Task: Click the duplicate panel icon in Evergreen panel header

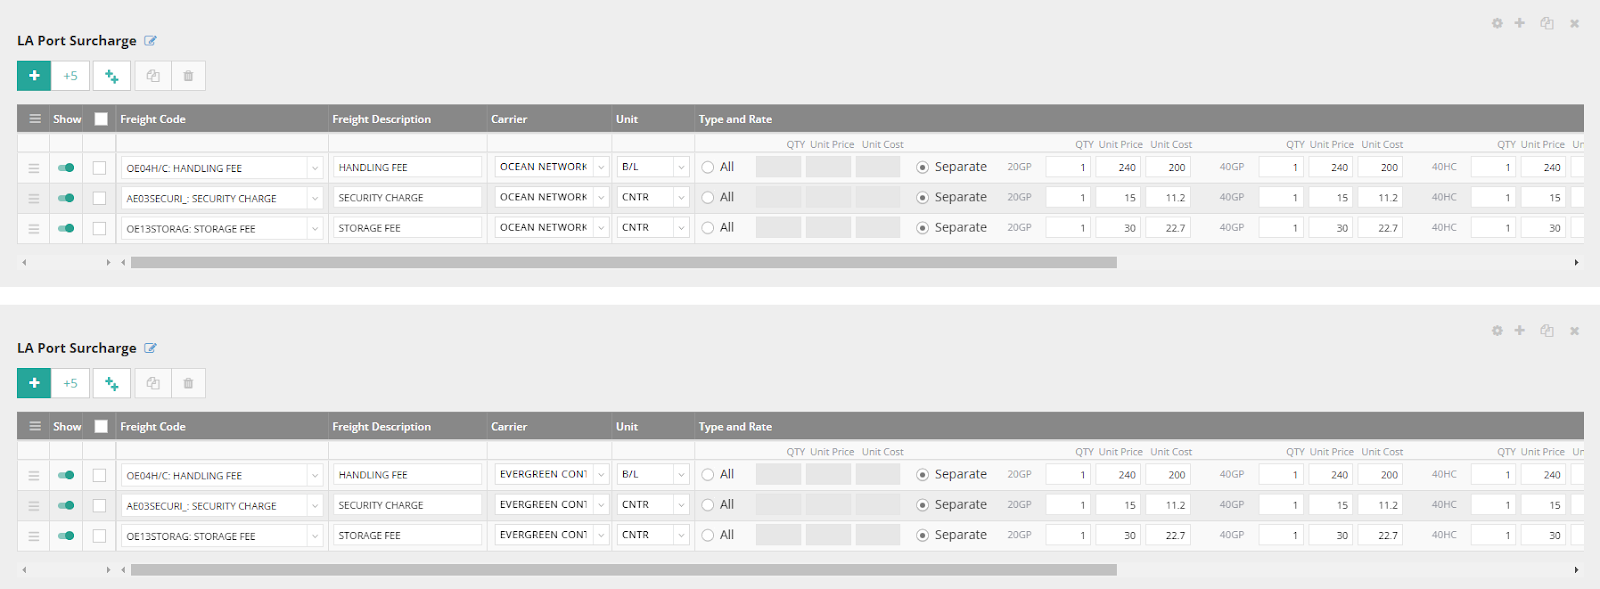Action: point(1547,331)
